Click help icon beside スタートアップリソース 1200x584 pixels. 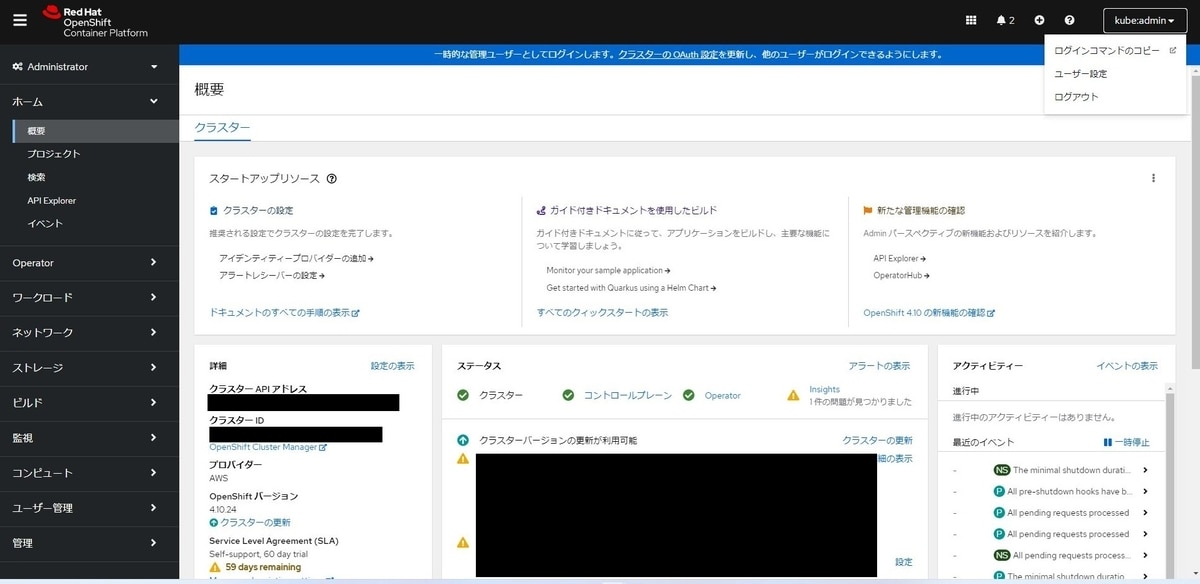pyautogui.click(x=331, y=179)
